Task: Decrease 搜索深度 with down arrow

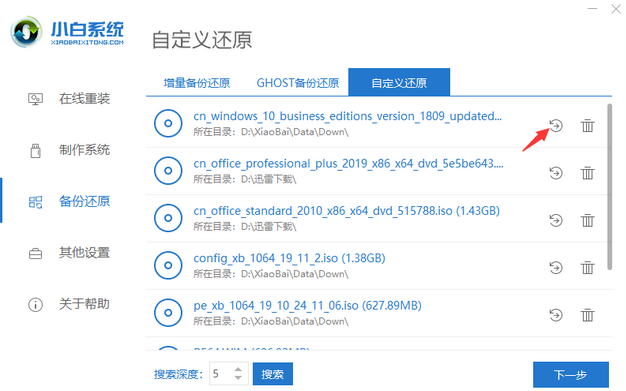Action: (238, 377)
